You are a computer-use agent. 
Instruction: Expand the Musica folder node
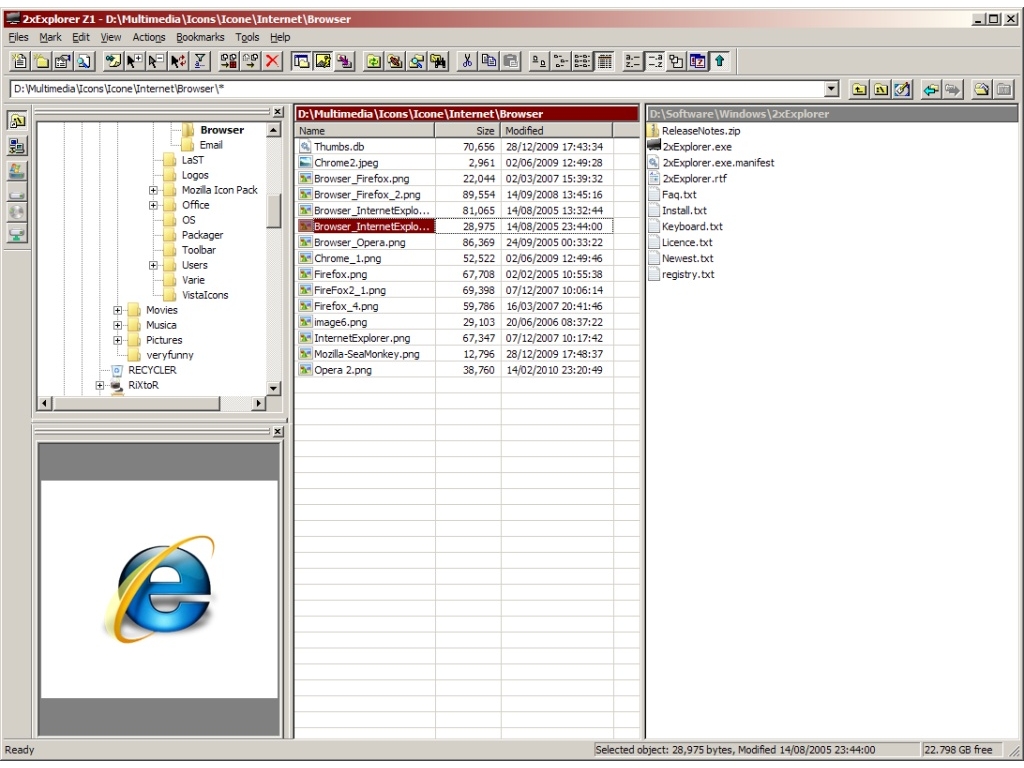point(118,325)
